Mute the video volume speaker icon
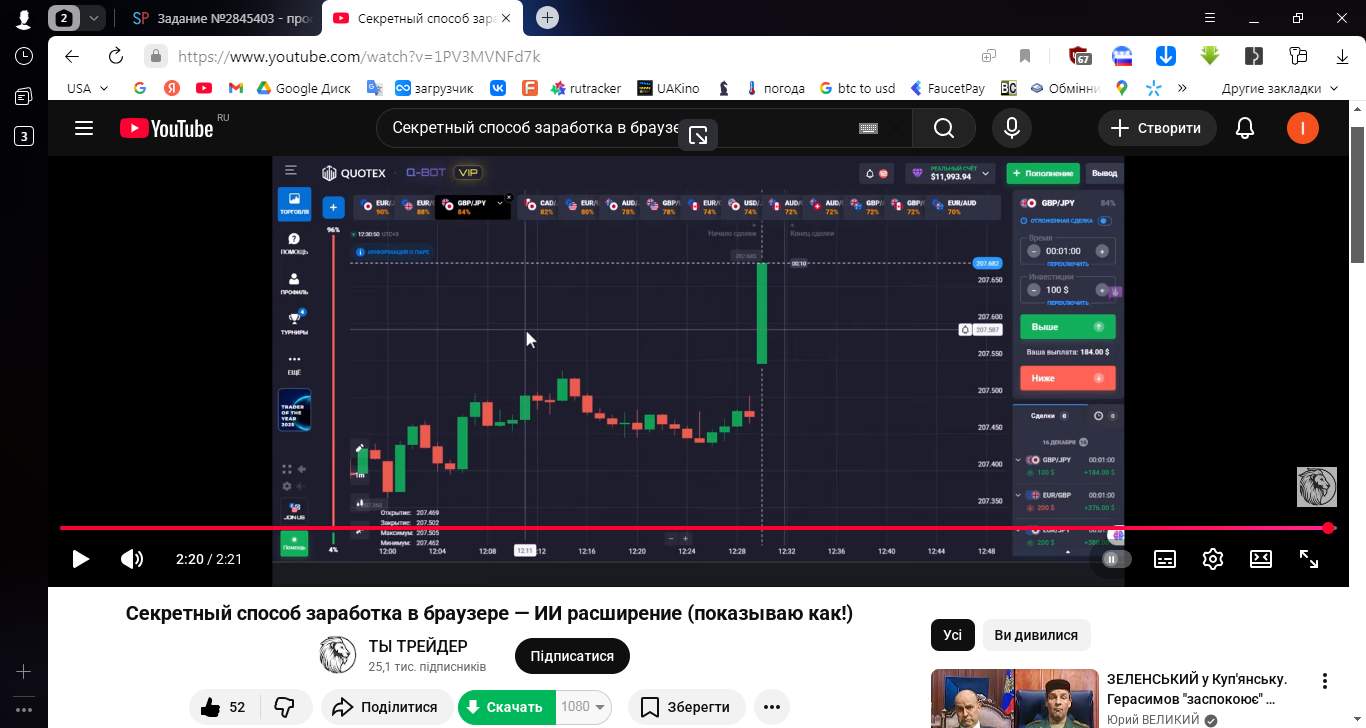The width and height of the screenshot is (1366, 728). pos(132,559)
